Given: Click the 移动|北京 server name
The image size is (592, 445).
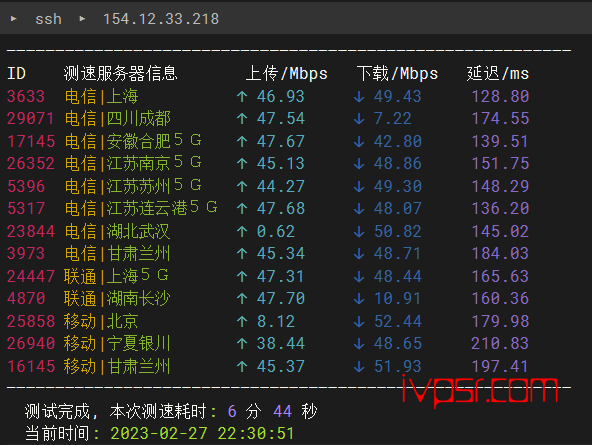Looking at the screenshot, I should [101, 321].
